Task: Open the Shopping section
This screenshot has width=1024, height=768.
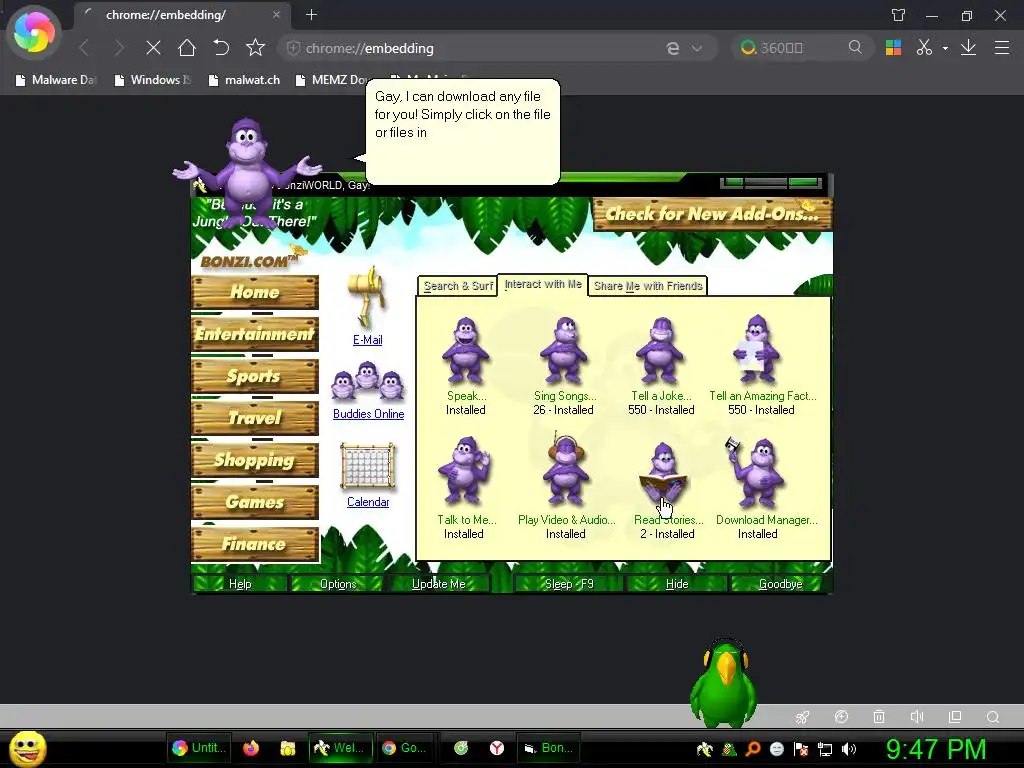Action: tap(255, 460)
